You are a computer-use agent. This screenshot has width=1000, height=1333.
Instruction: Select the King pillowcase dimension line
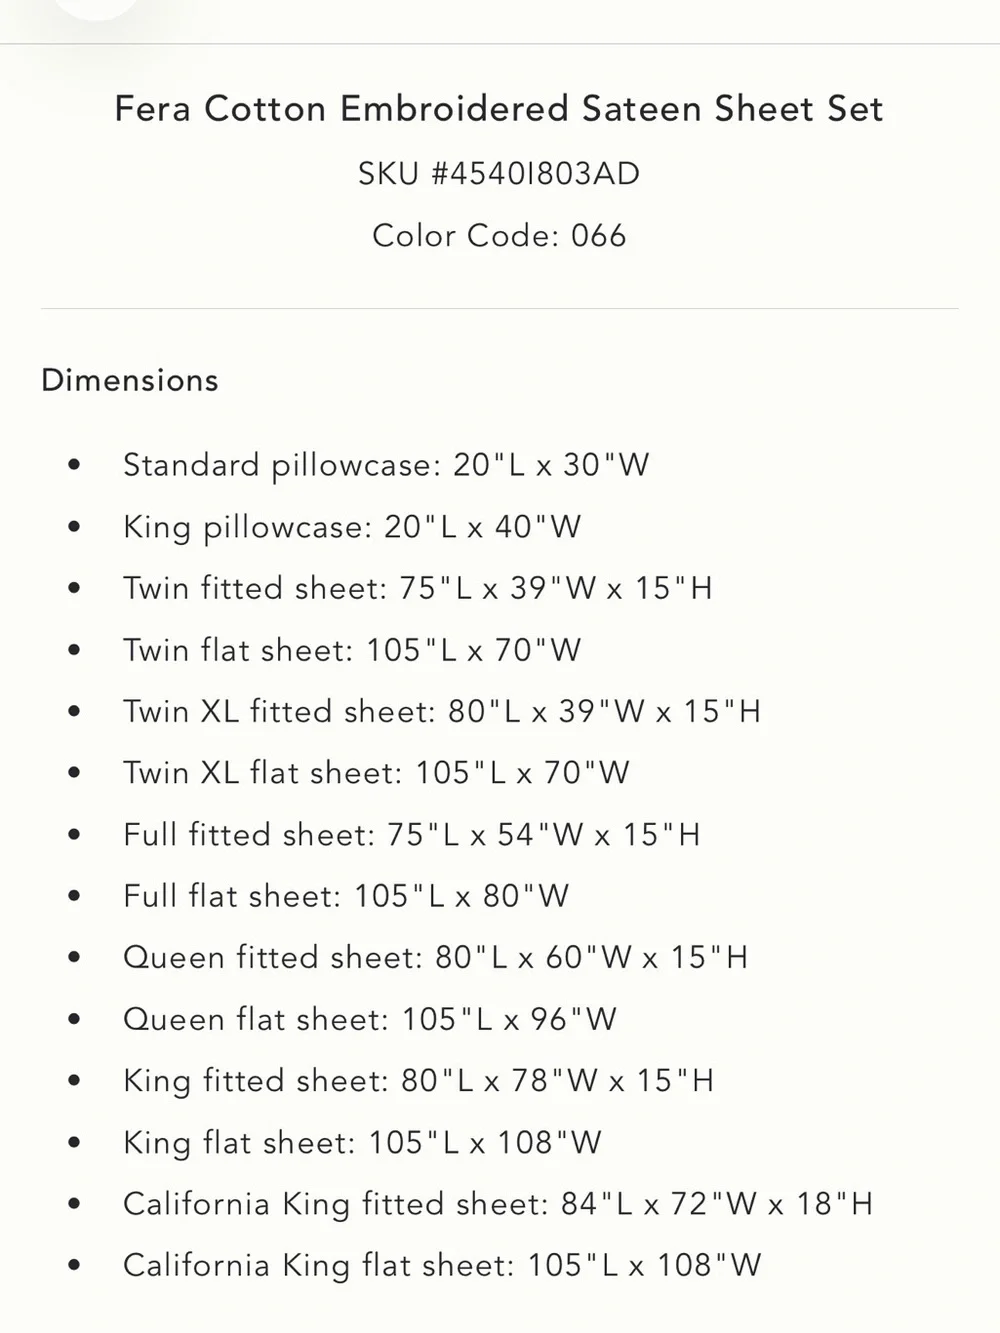352,527
